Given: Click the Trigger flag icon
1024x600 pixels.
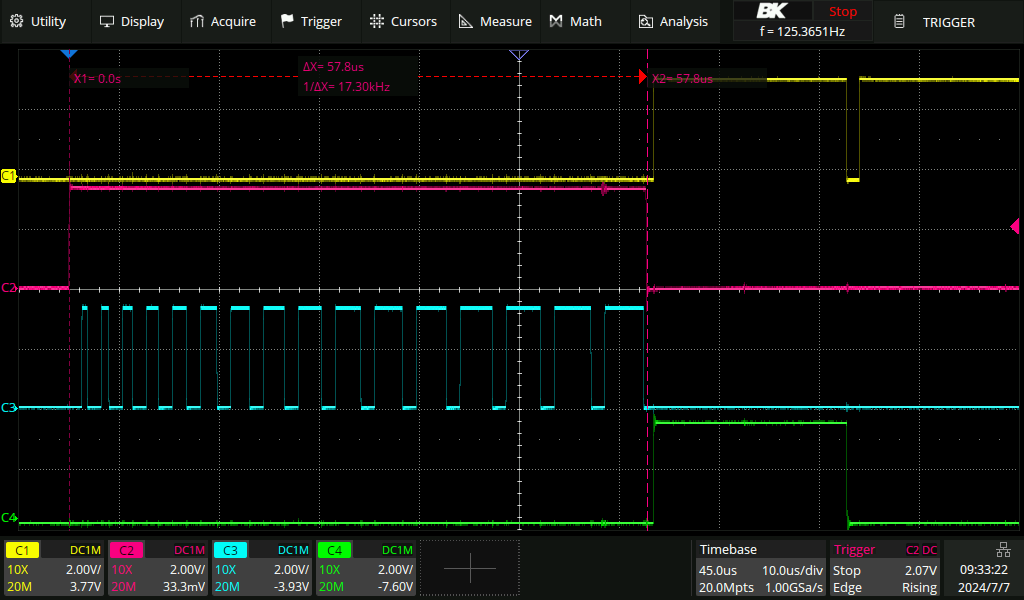Looking at the screenshot, I should [x=287, y=22].
